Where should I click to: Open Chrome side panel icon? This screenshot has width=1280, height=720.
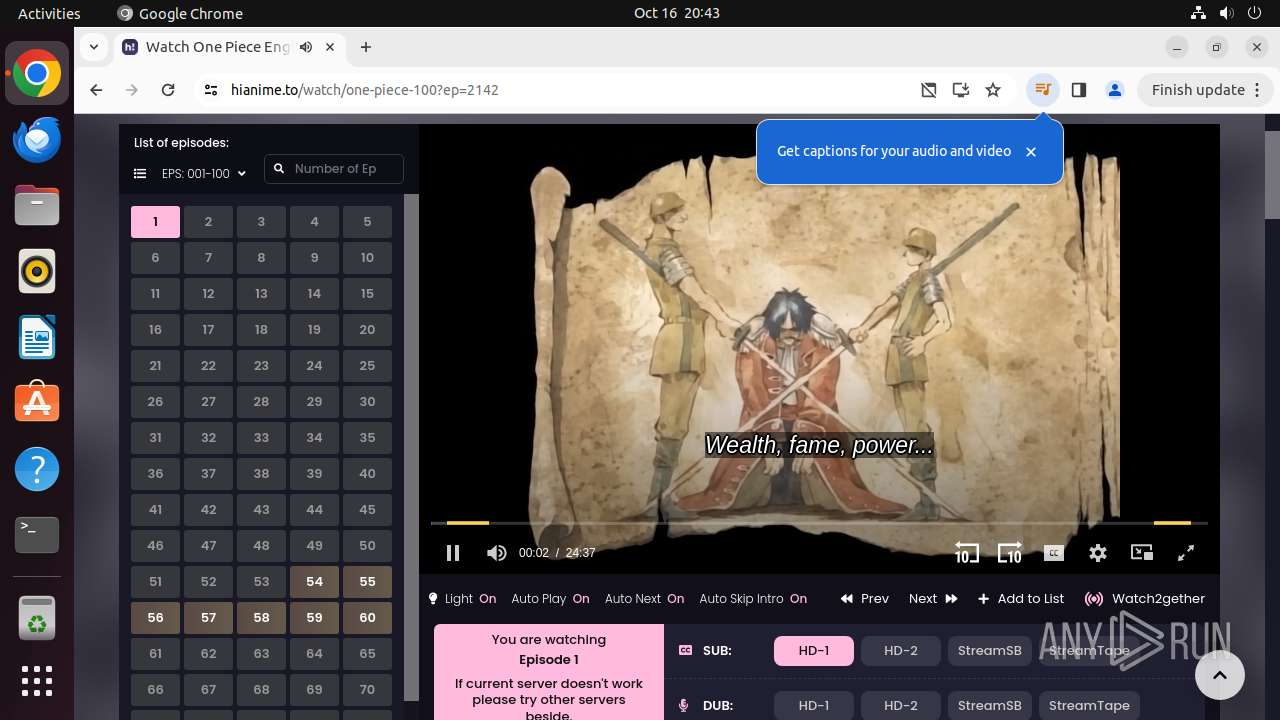coord(1078,90)
